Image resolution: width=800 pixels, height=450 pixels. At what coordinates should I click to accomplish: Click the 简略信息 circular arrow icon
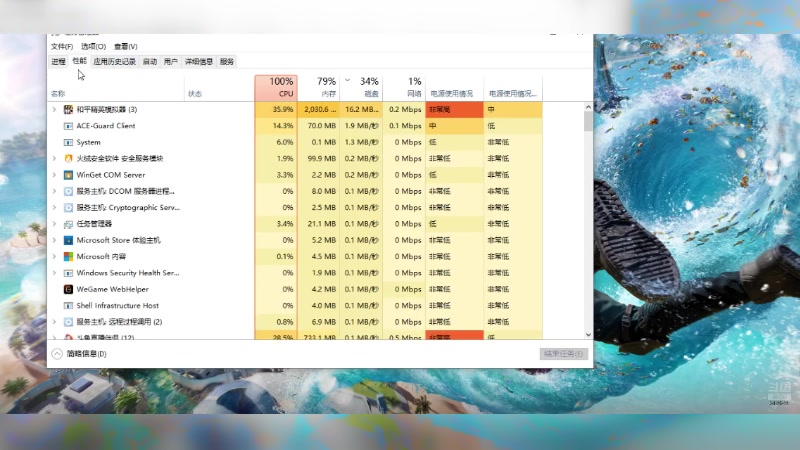click(x=57, y=354)
